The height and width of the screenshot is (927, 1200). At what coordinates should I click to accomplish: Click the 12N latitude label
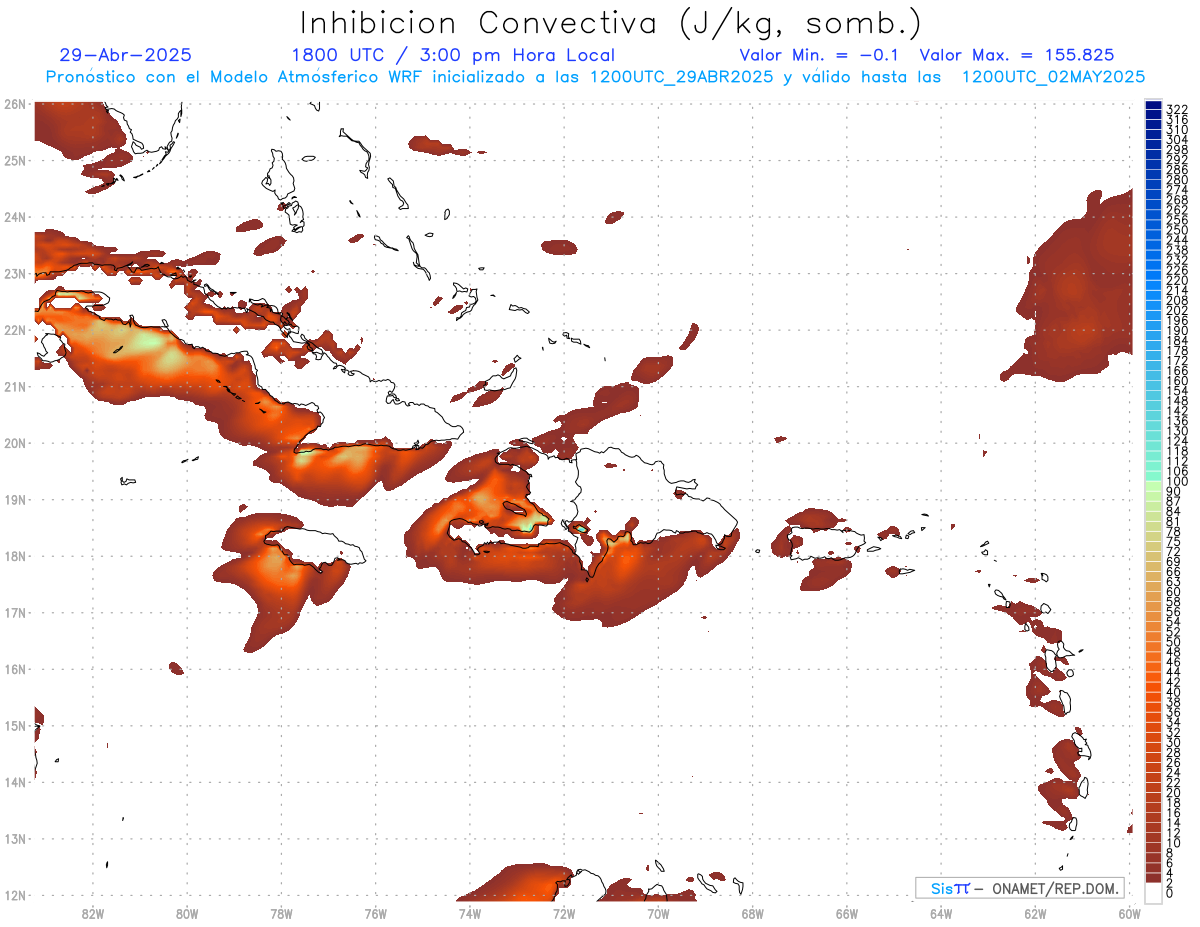click(14, 895)
